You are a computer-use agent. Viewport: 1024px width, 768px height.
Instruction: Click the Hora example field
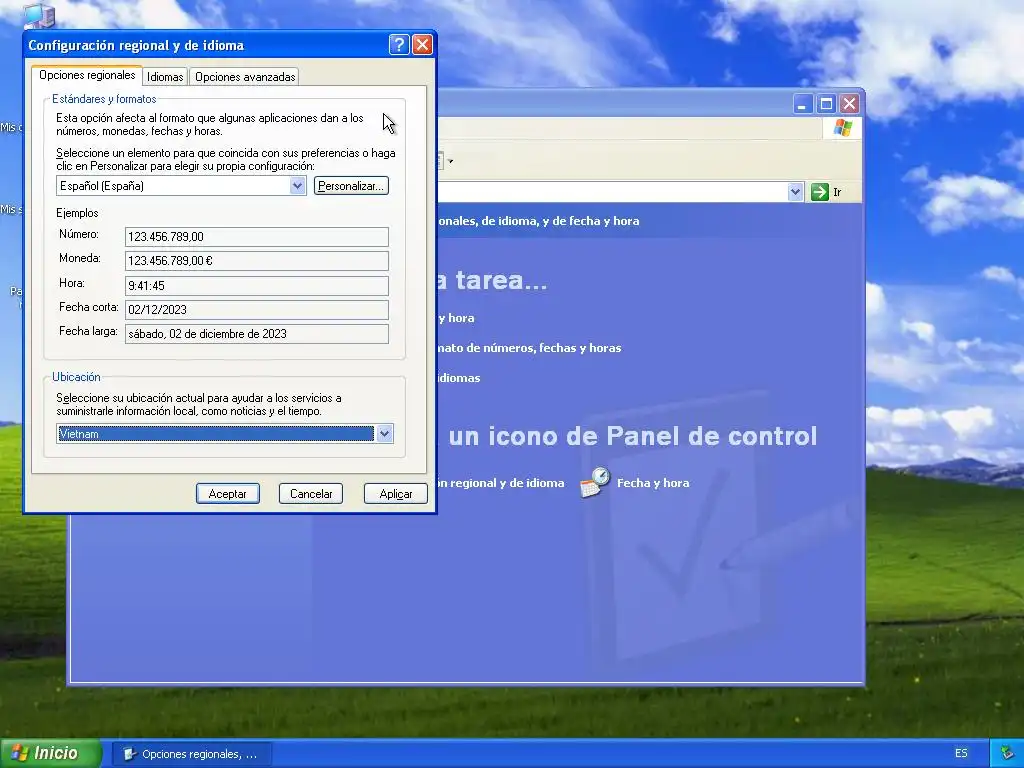click(257, 285)
